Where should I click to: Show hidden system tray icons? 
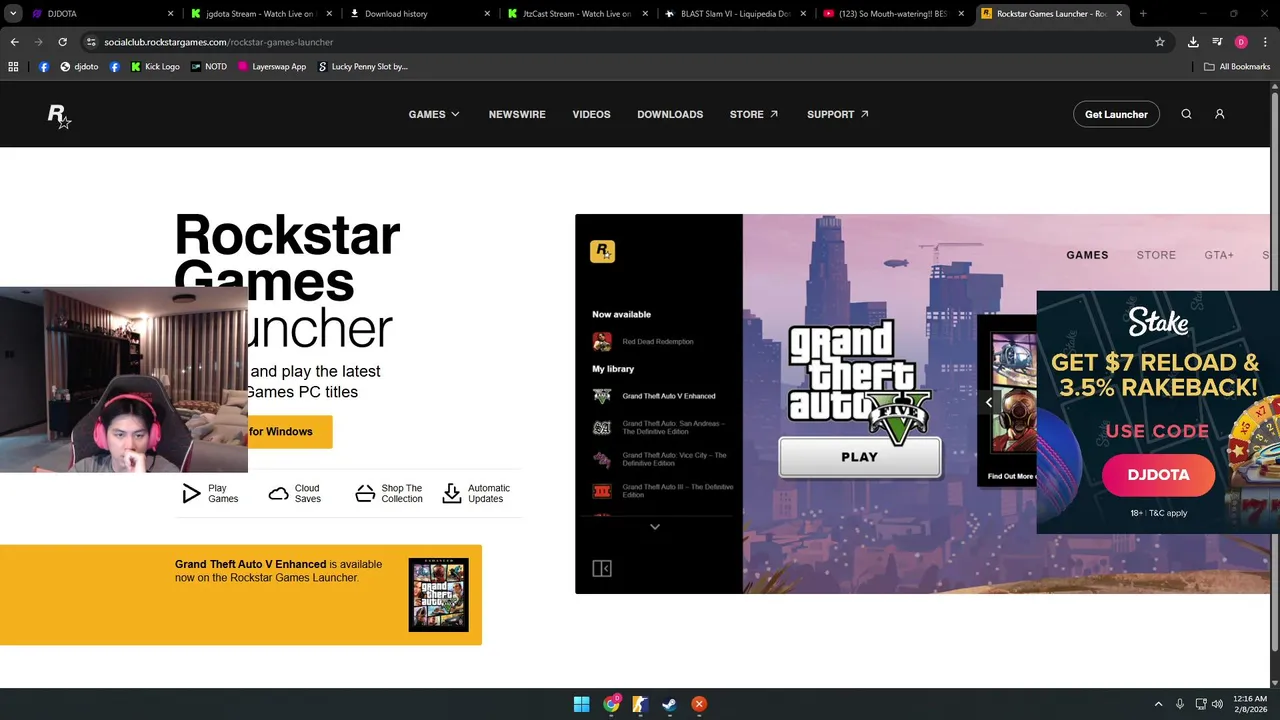coord(1158,704)
